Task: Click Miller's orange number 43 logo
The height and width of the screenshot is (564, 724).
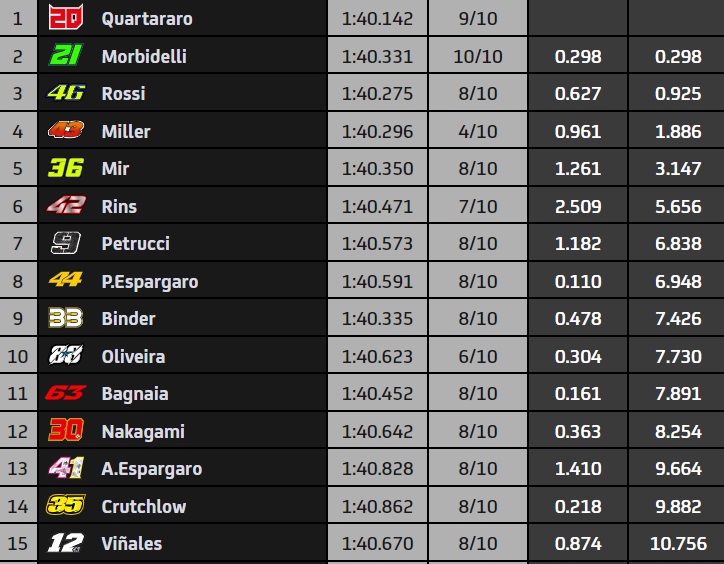Action: [66, 130]
